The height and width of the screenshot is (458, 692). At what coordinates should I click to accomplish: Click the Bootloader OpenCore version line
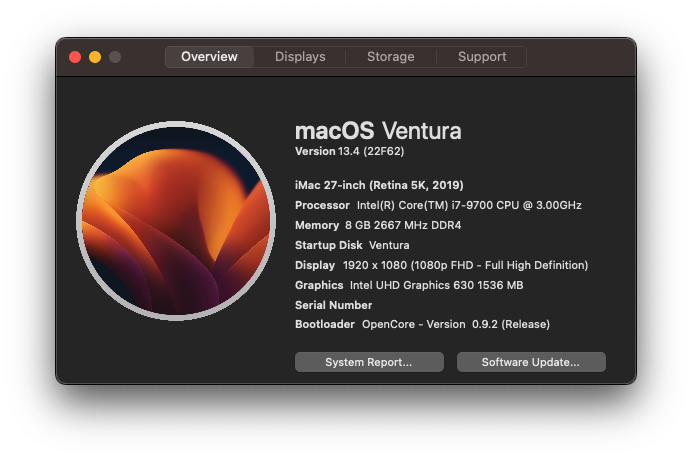[422, 324]
